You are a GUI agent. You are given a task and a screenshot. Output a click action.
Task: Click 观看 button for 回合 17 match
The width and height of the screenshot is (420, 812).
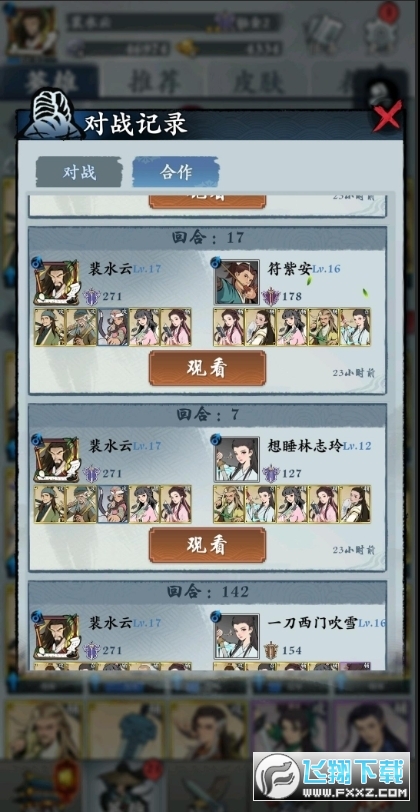207,368
